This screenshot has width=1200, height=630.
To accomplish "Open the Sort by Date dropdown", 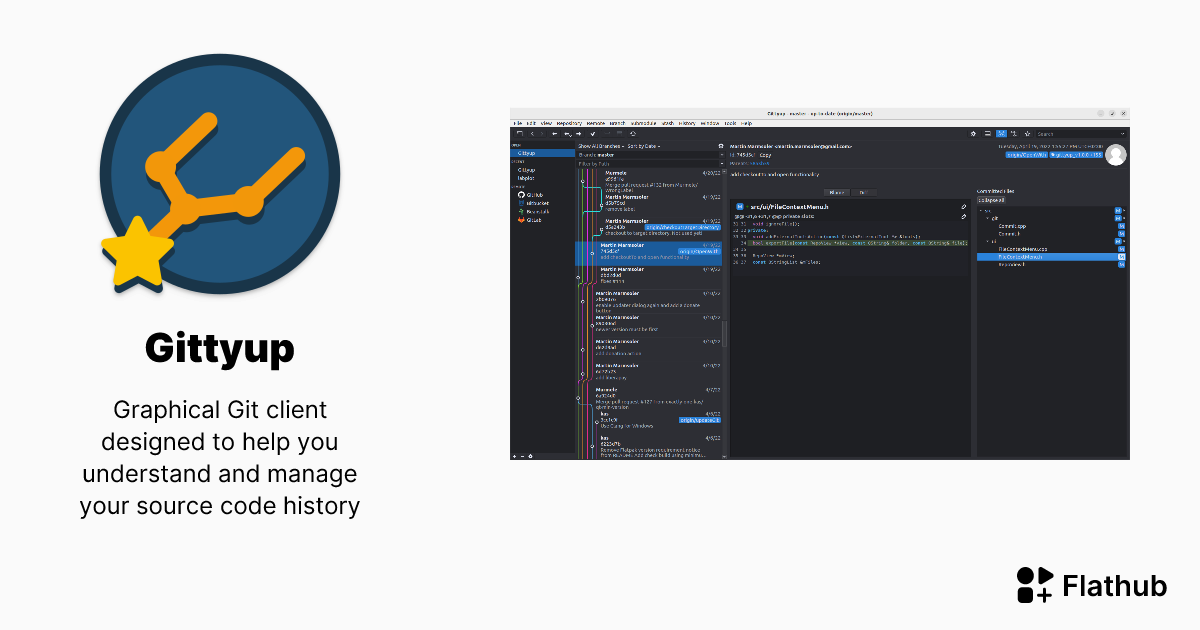I will click(643, 146).
